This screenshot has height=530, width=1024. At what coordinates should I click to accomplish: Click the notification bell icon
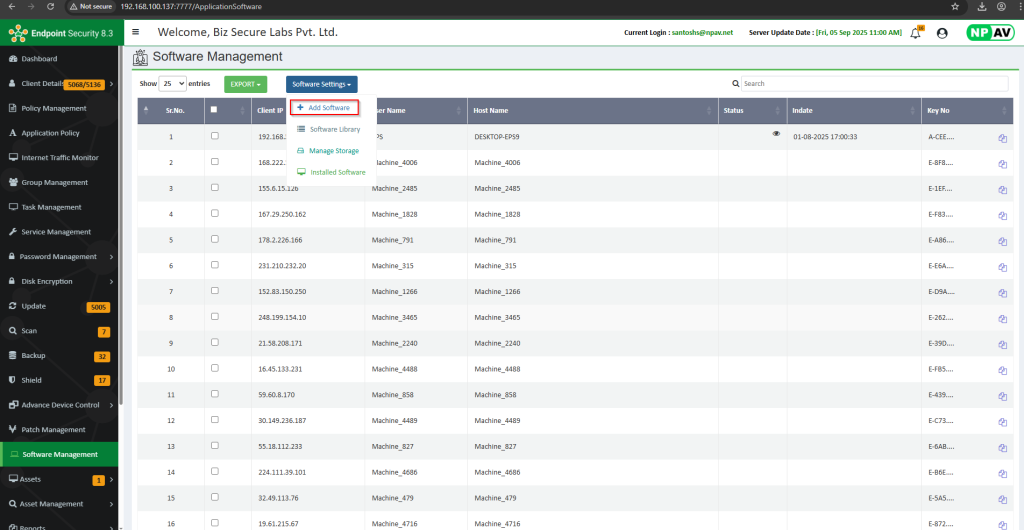tap(915, 33)
